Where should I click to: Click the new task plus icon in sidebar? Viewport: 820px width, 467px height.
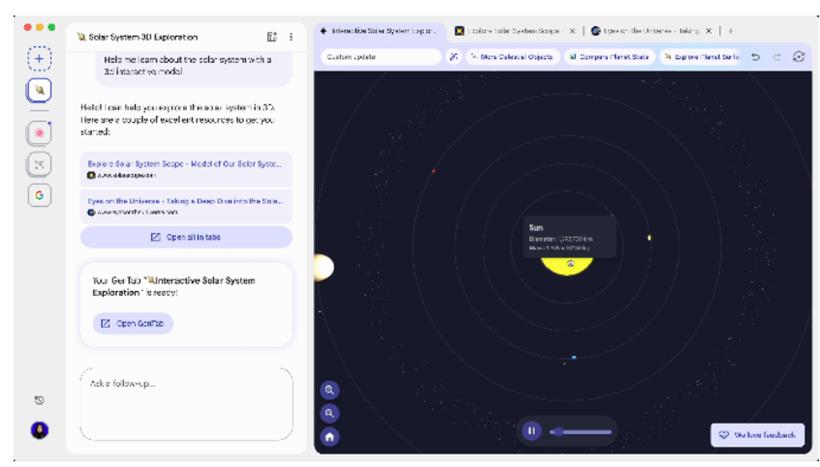point(37,58)
